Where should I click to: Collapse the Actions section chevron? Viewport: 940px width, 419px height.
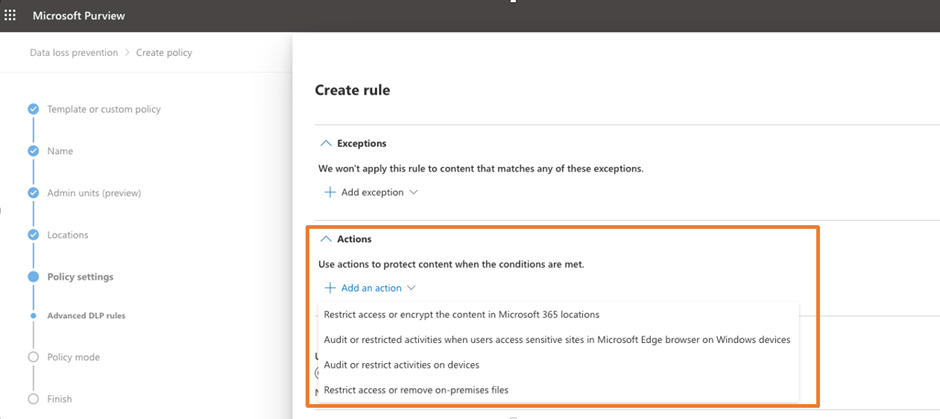click(326, 239)
